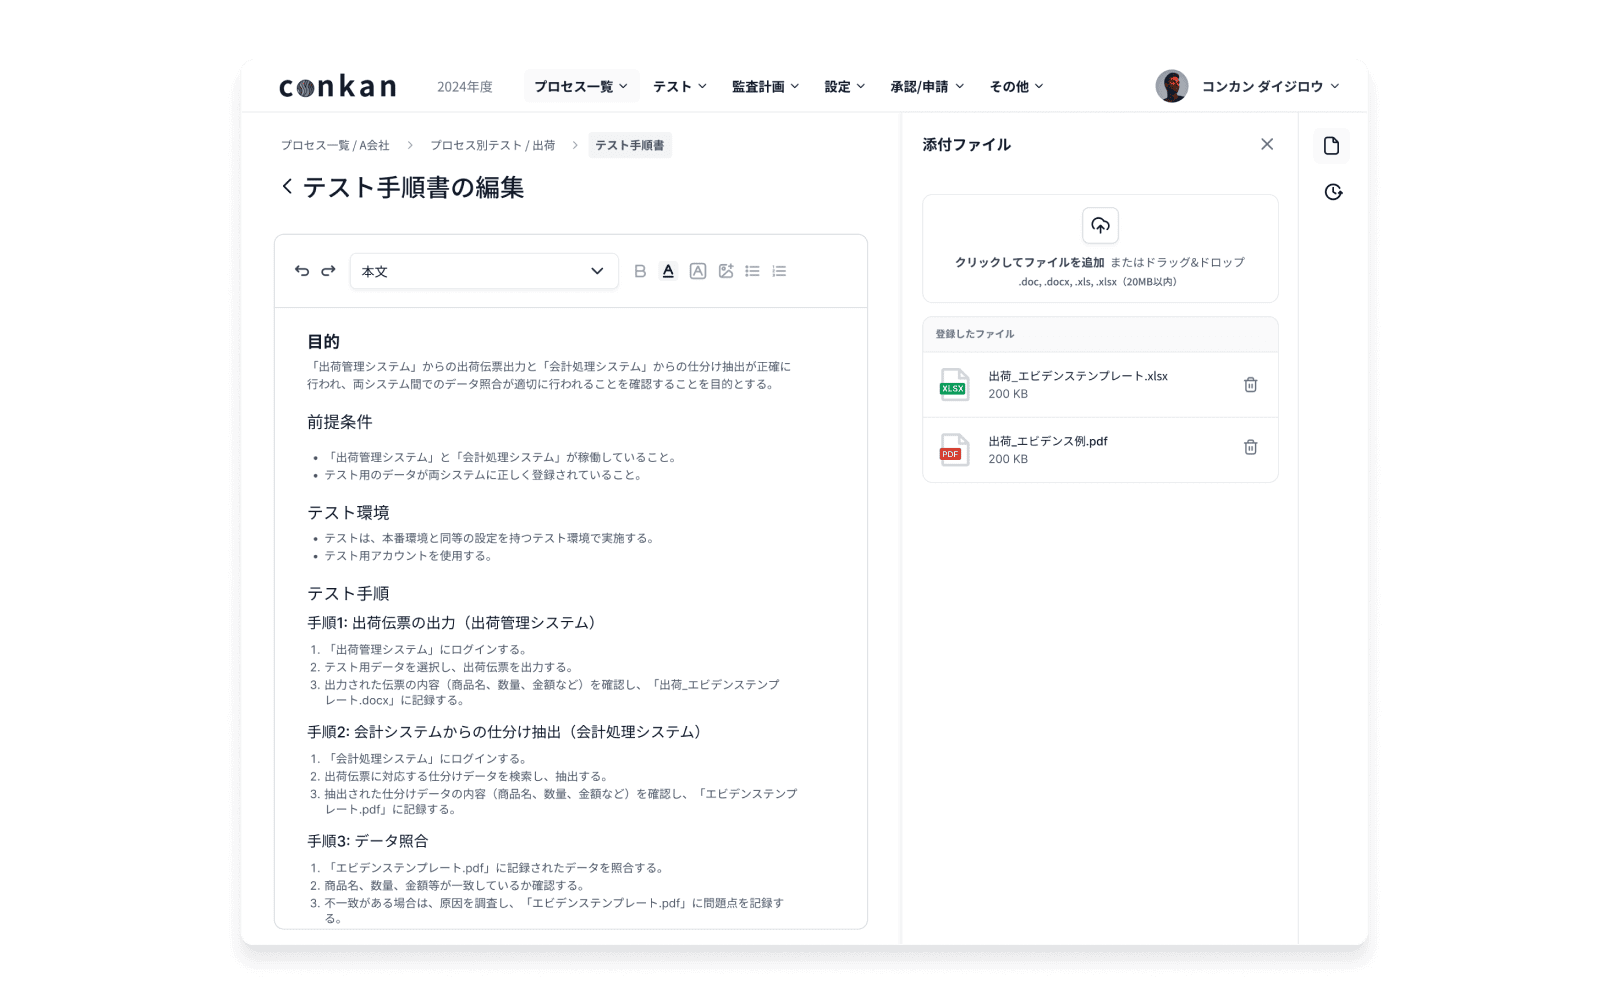1608x1004 pixels.
Task: Open the 本文 paragraph style dropdown
Action: (483, 271)
